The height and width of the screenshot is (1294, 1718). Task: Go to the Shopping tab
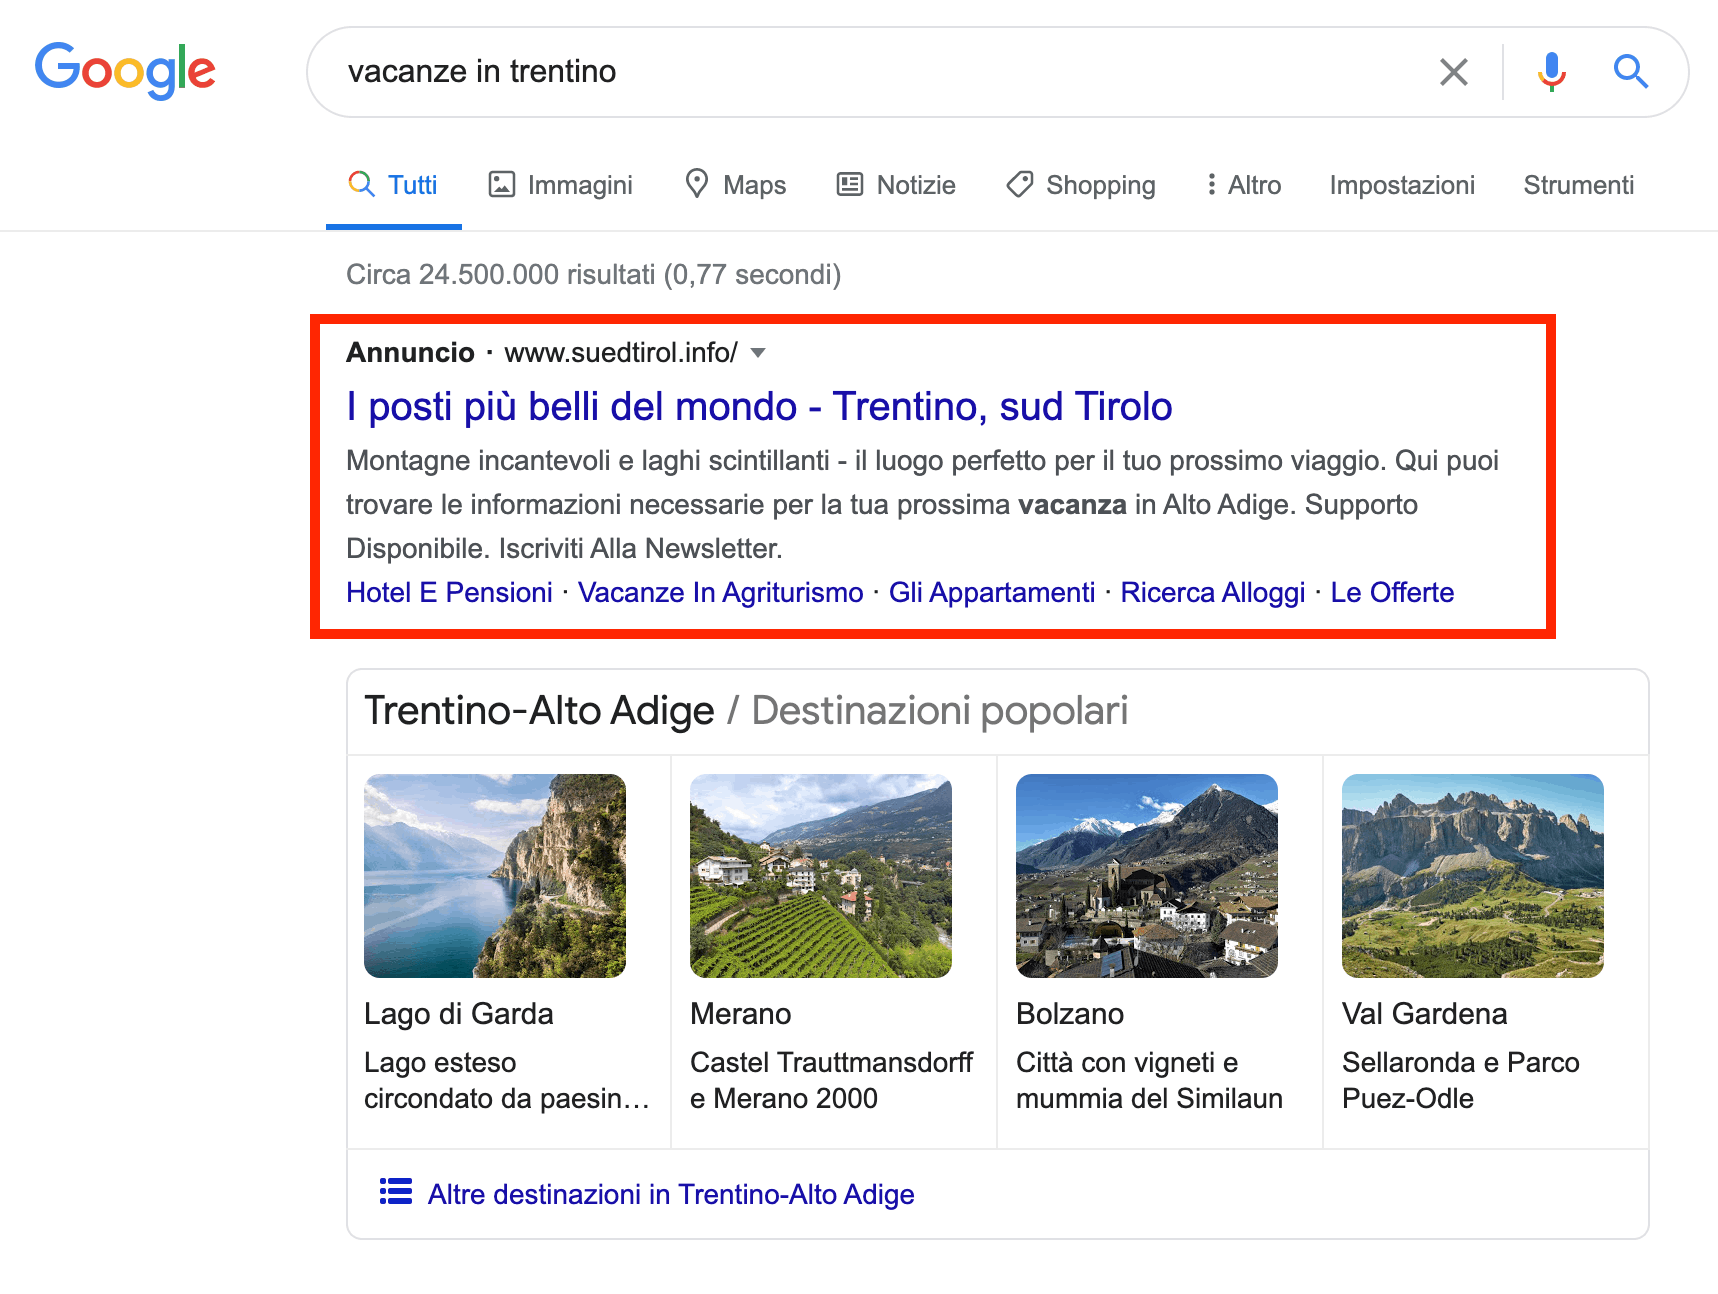pyautogui.click(x=1081, y=185)
